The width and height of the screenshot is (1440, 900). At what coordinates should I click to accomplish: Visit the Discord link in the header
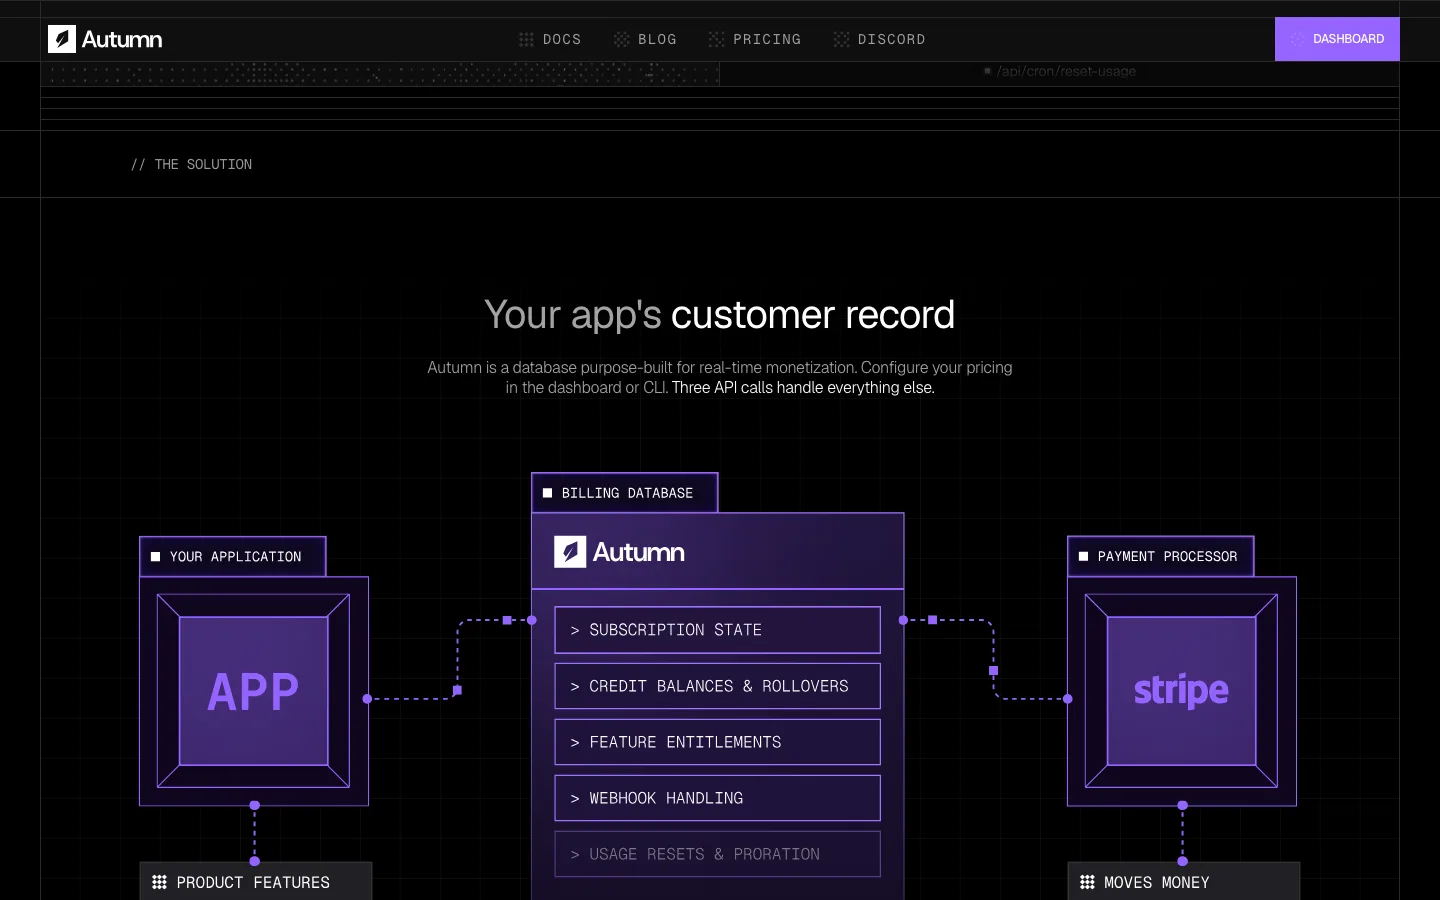(x=879, y=39)
